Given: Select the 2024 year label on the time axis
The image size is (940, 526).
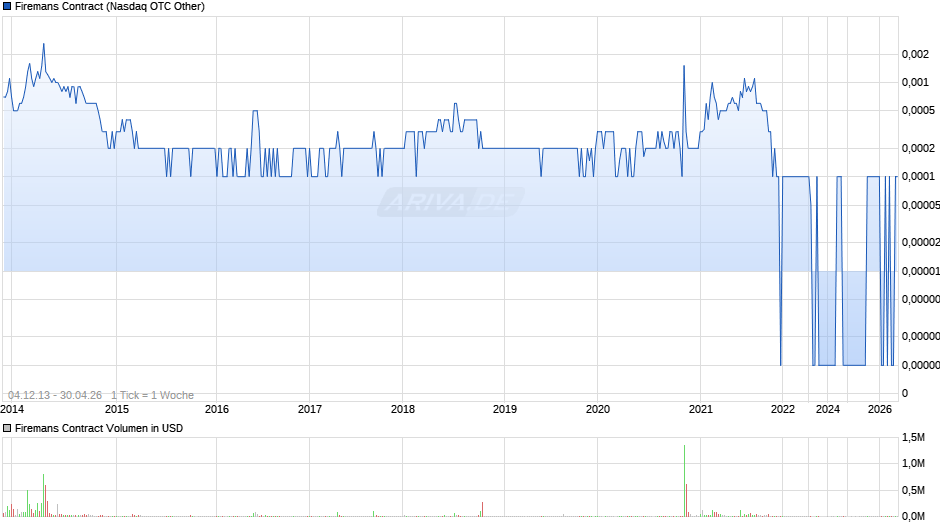Looking at the screenshot, I should point(828,409).
